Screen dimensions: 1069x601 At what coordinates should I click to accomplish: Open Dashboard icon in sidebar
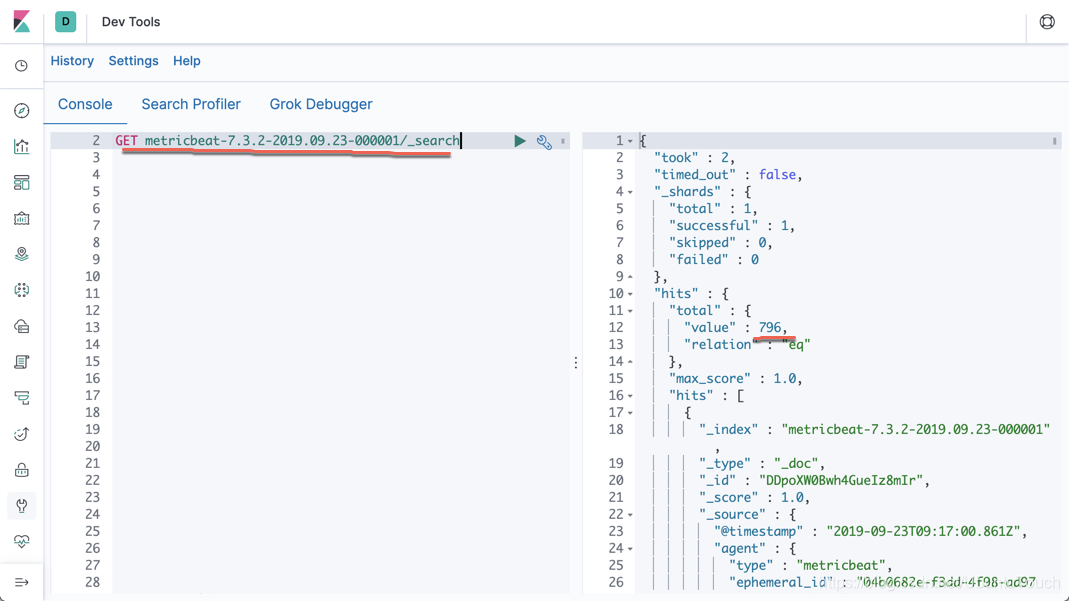tap(22, 183)
